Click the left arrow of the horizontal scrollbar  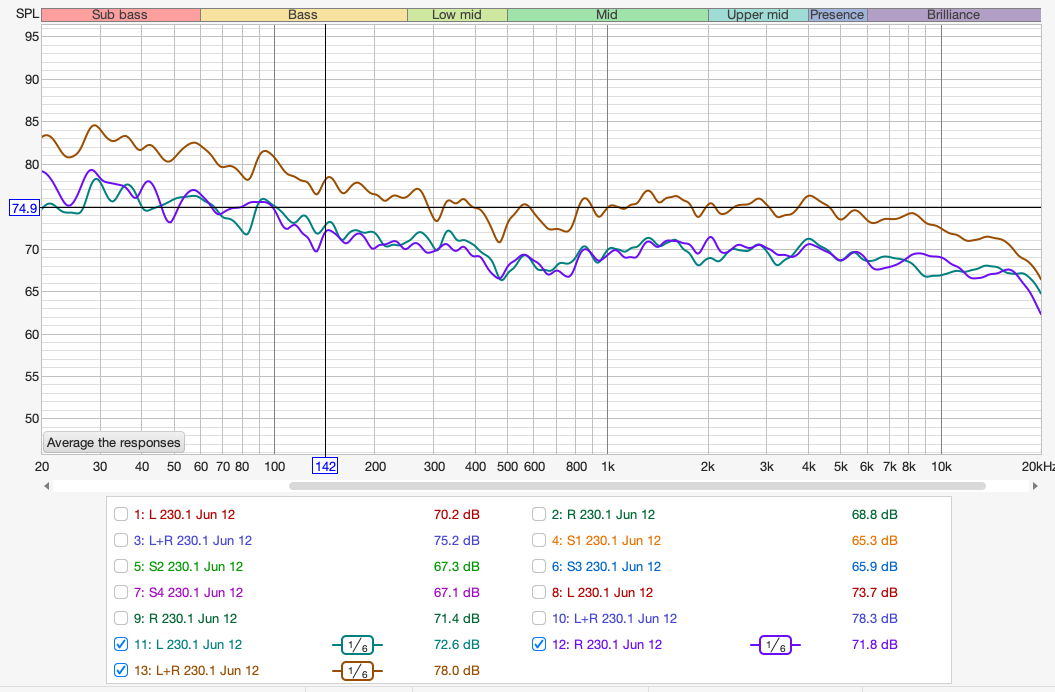coord(47,486)
